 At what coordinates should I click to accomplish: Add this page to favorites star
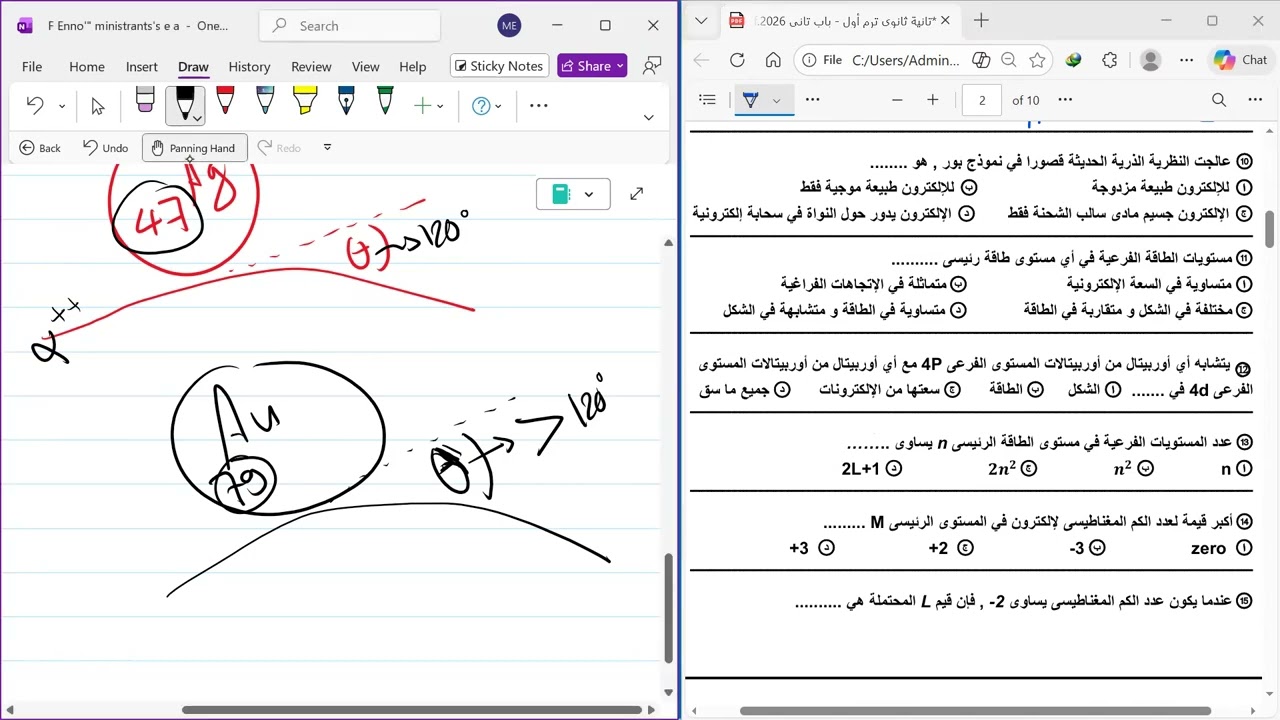click(x=1037, y=60)
